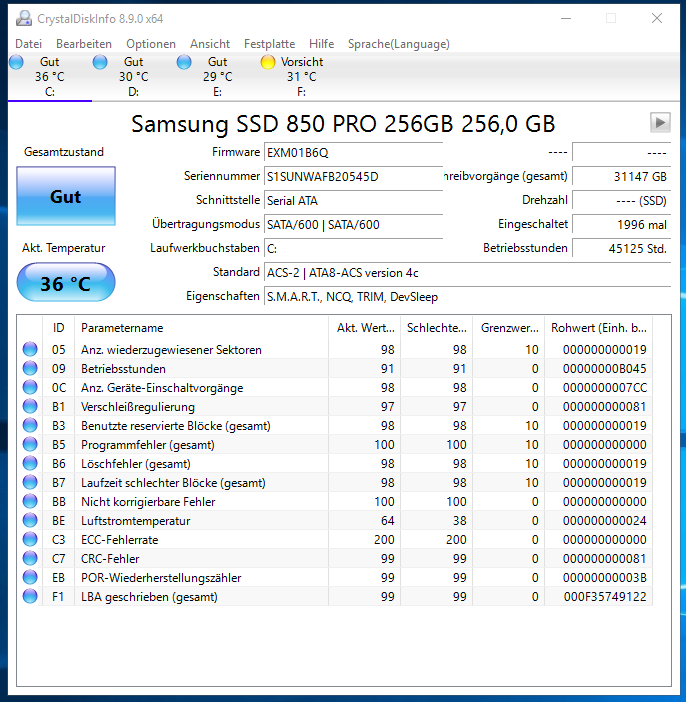This screenshot has width=686, height=702.
Task: Click raw value 000F35749122
Action: (x=605, y=596)
